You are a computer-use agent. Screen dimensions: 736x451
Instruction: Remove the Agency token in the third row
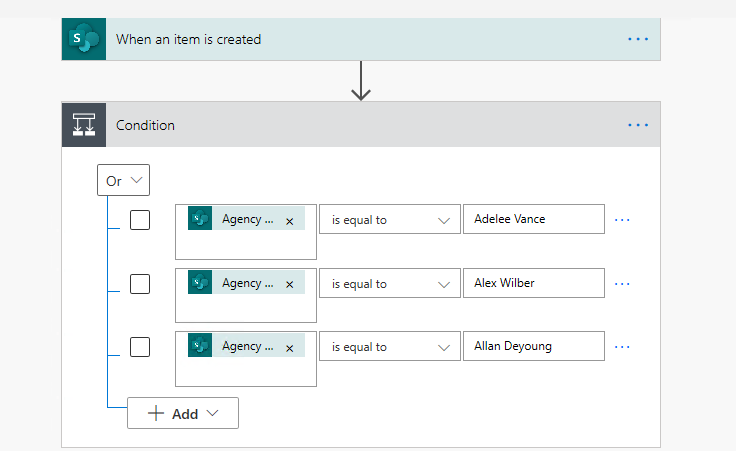point(290,348)
